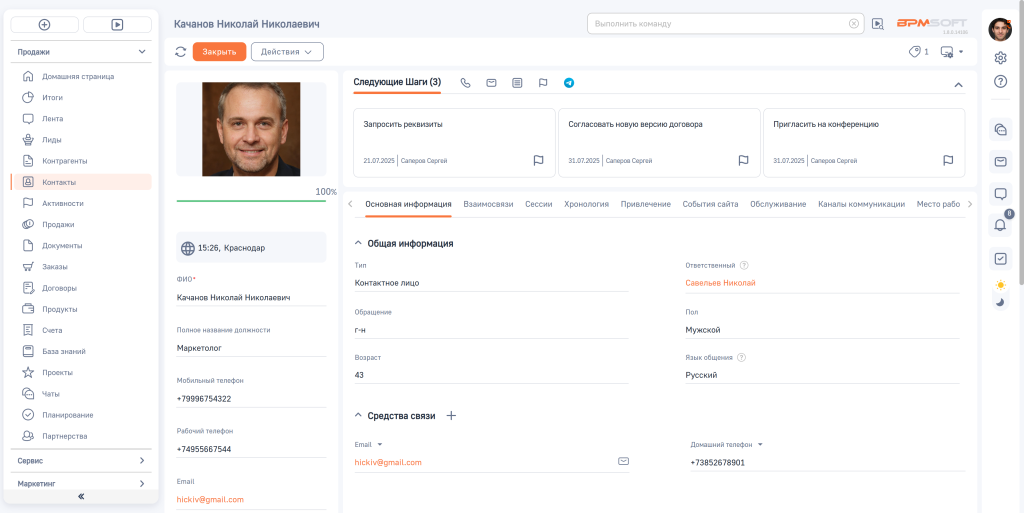Open the chats panel icon on right rail
The image size is (1024, 513).
1000,129
